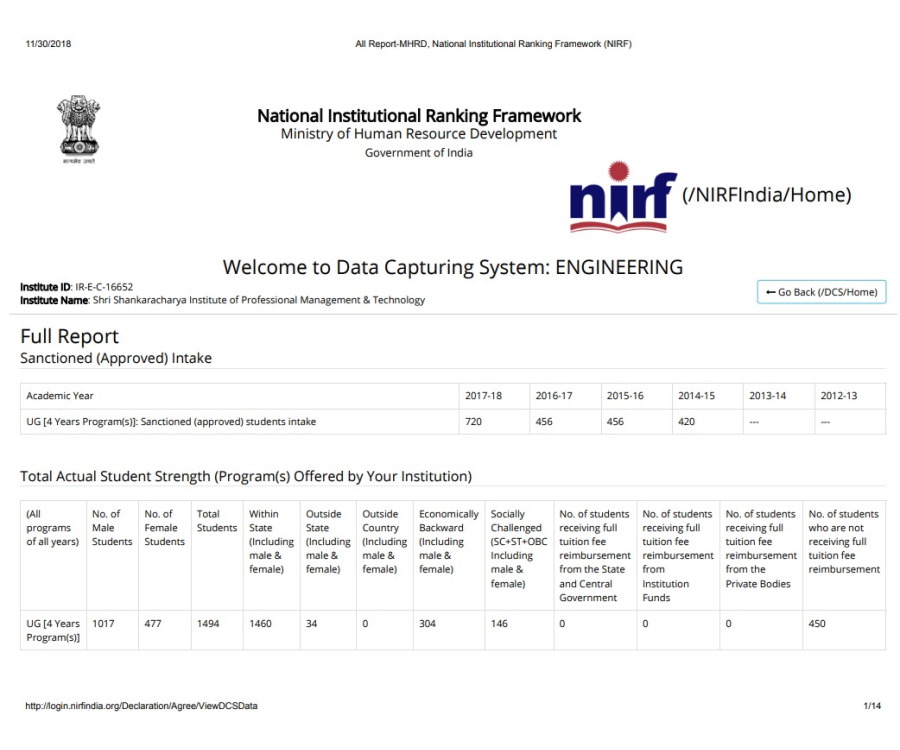This screenshot has height=750, width=900.
Task: Click 'Welcome to Data Capturing System: ENGINEERING' title
Action: click(453, 267)
